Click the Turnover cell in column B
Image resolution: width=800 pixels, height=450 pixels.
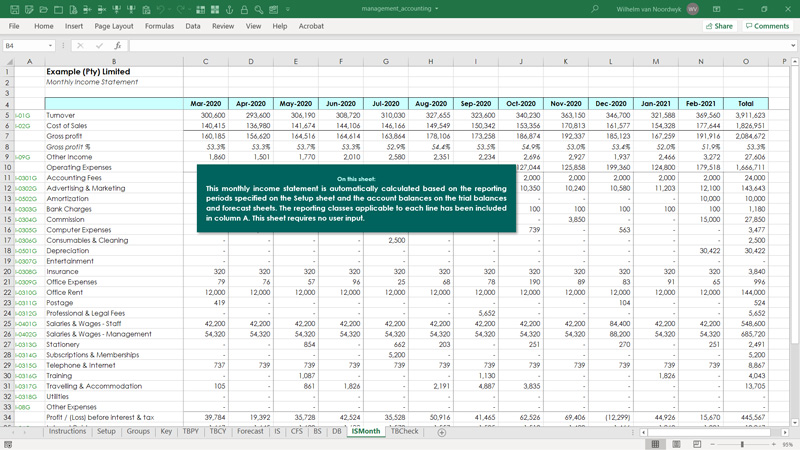click(x=114, y=115)
